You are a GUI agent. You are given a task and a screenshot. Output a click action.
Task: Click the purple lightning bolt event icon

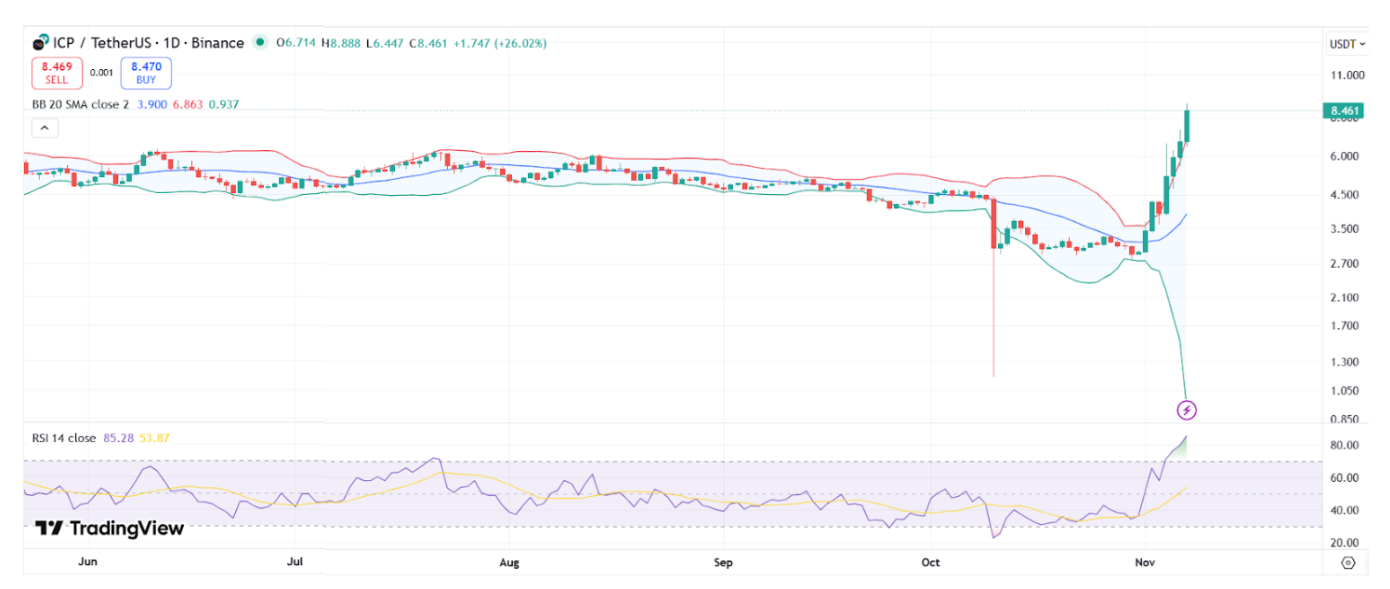(x=1186, y=410)
